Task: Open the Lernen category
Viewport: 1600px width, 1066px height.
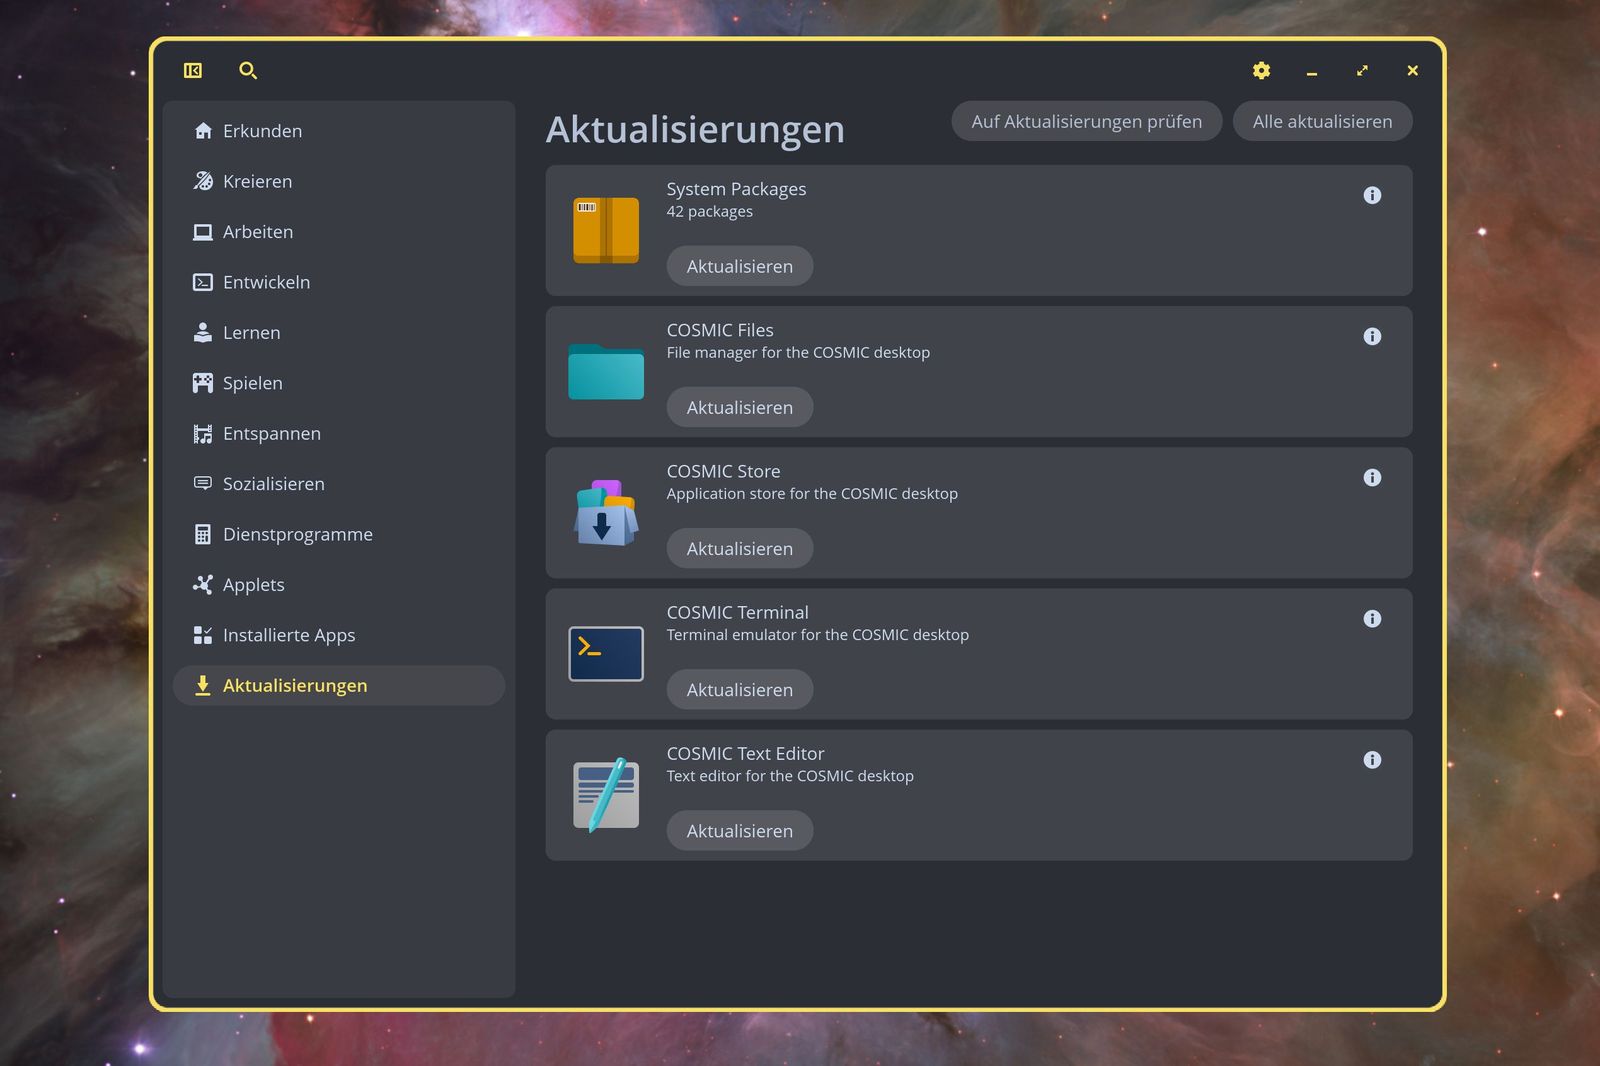Action: (x=339, y=332)
